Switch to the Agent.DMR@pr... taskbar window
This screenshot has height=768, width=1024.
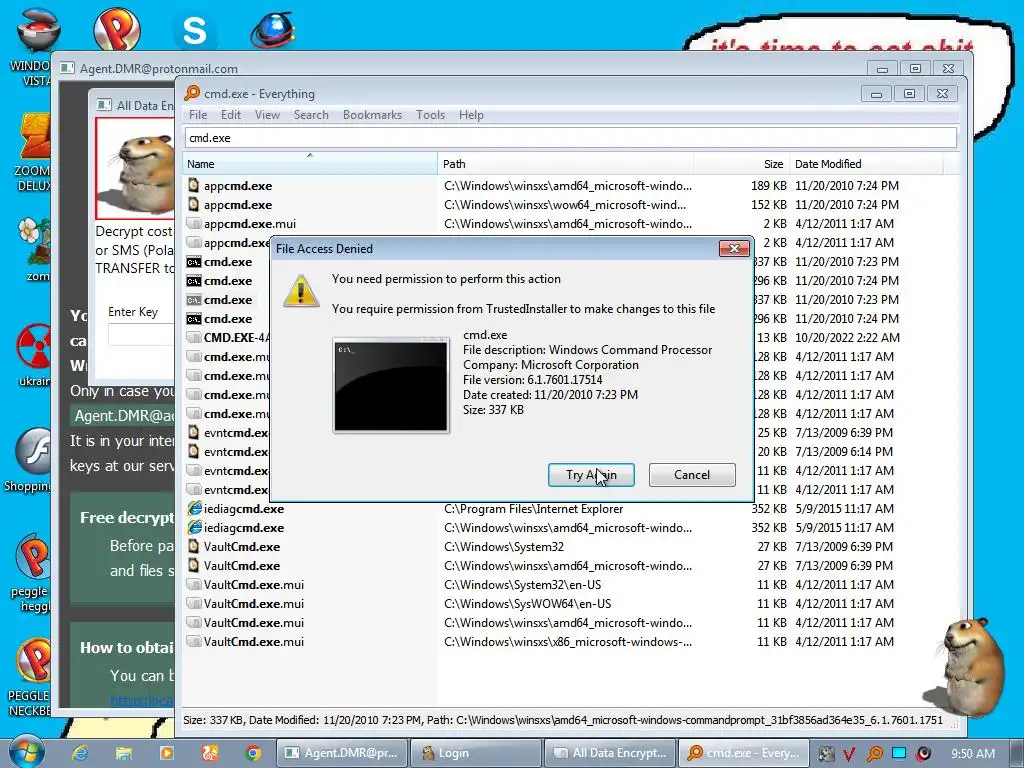point(343,753)
